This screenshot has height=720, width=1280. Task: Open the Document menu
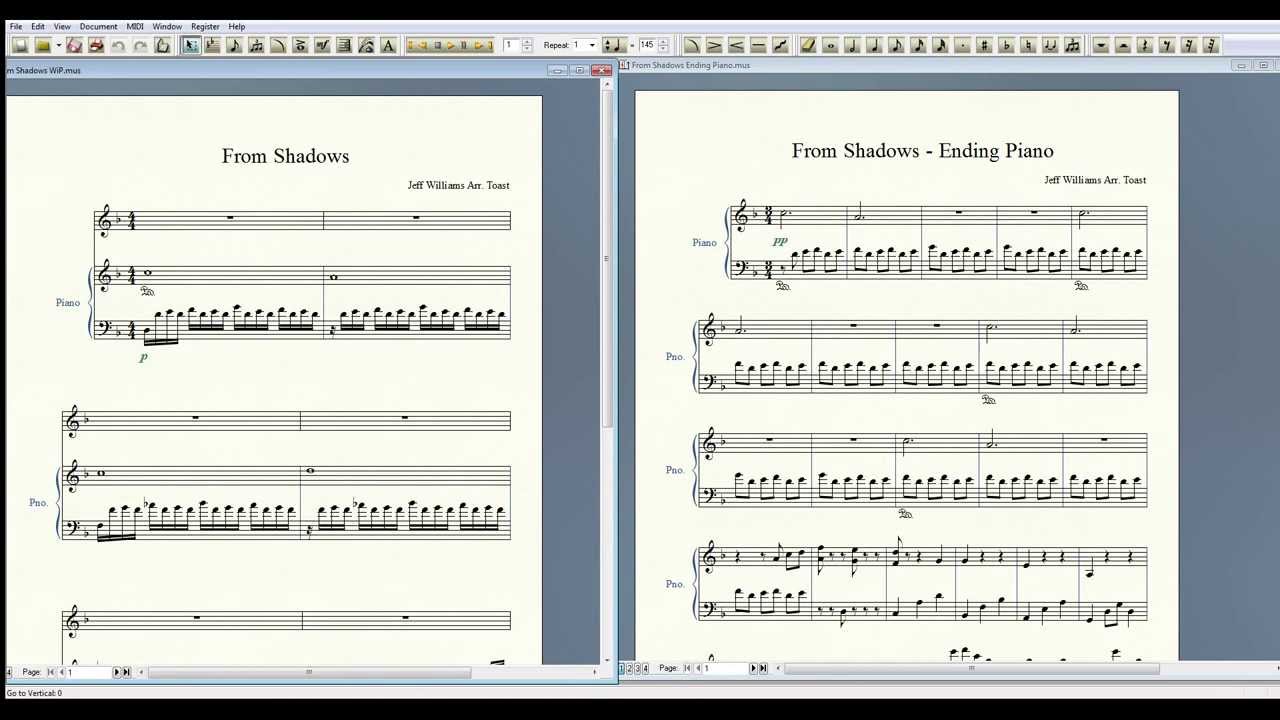[98, 26]
